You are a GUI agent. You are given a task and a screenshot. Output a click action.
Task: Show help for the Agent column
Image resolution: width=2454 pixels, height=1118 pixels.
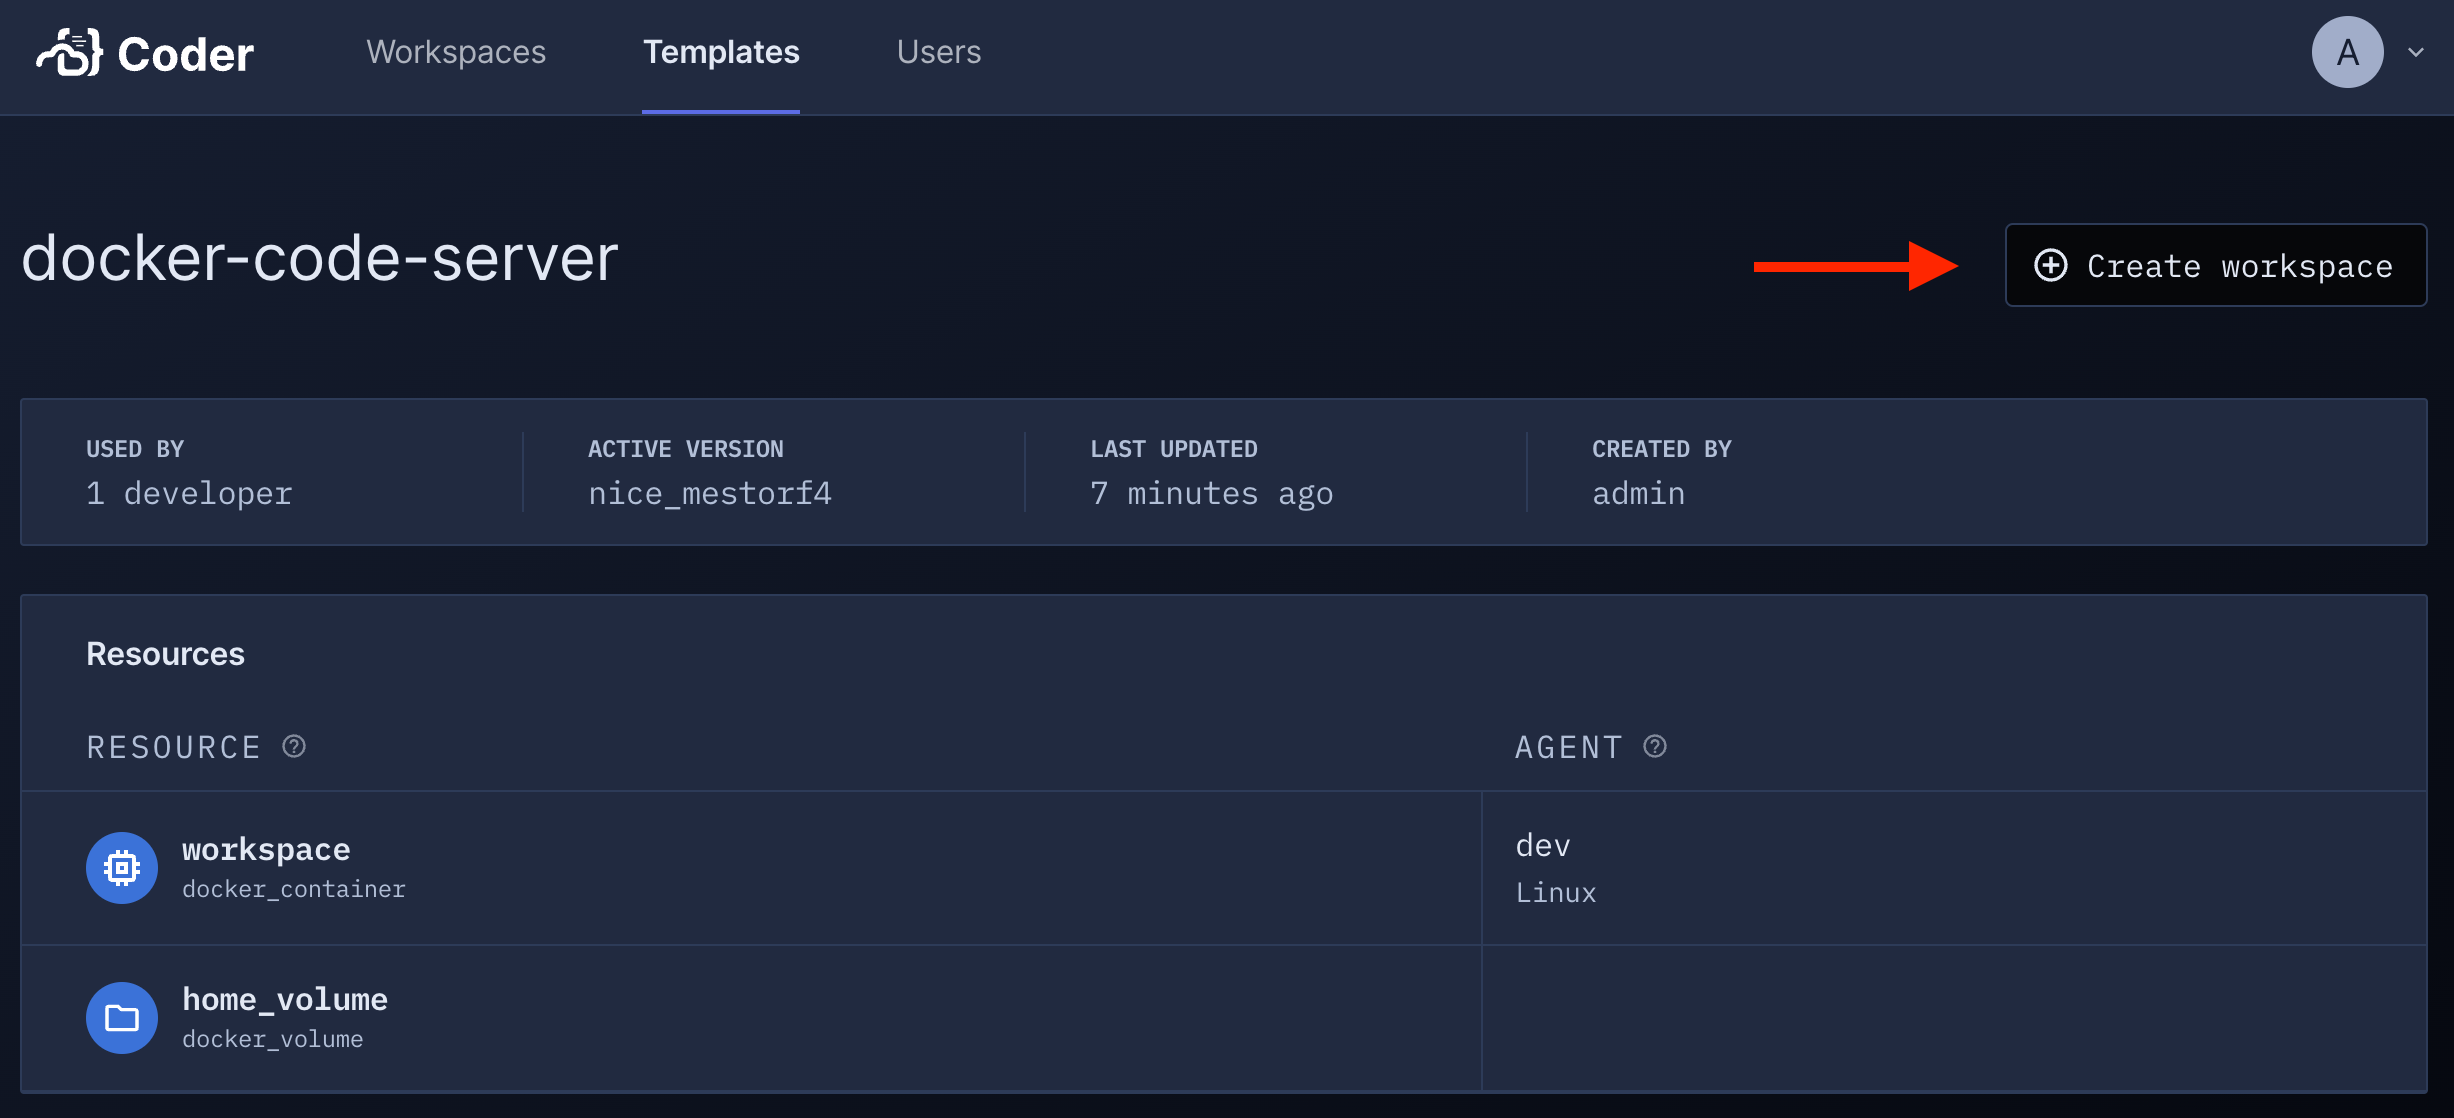(x=1655, y=746)
